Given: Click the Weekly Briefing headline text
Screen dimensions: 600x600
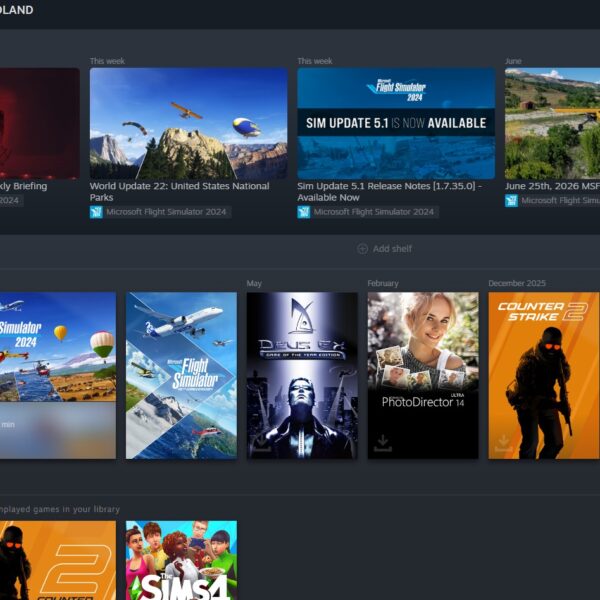Looking at the screenshot, I should pos(24,186).
